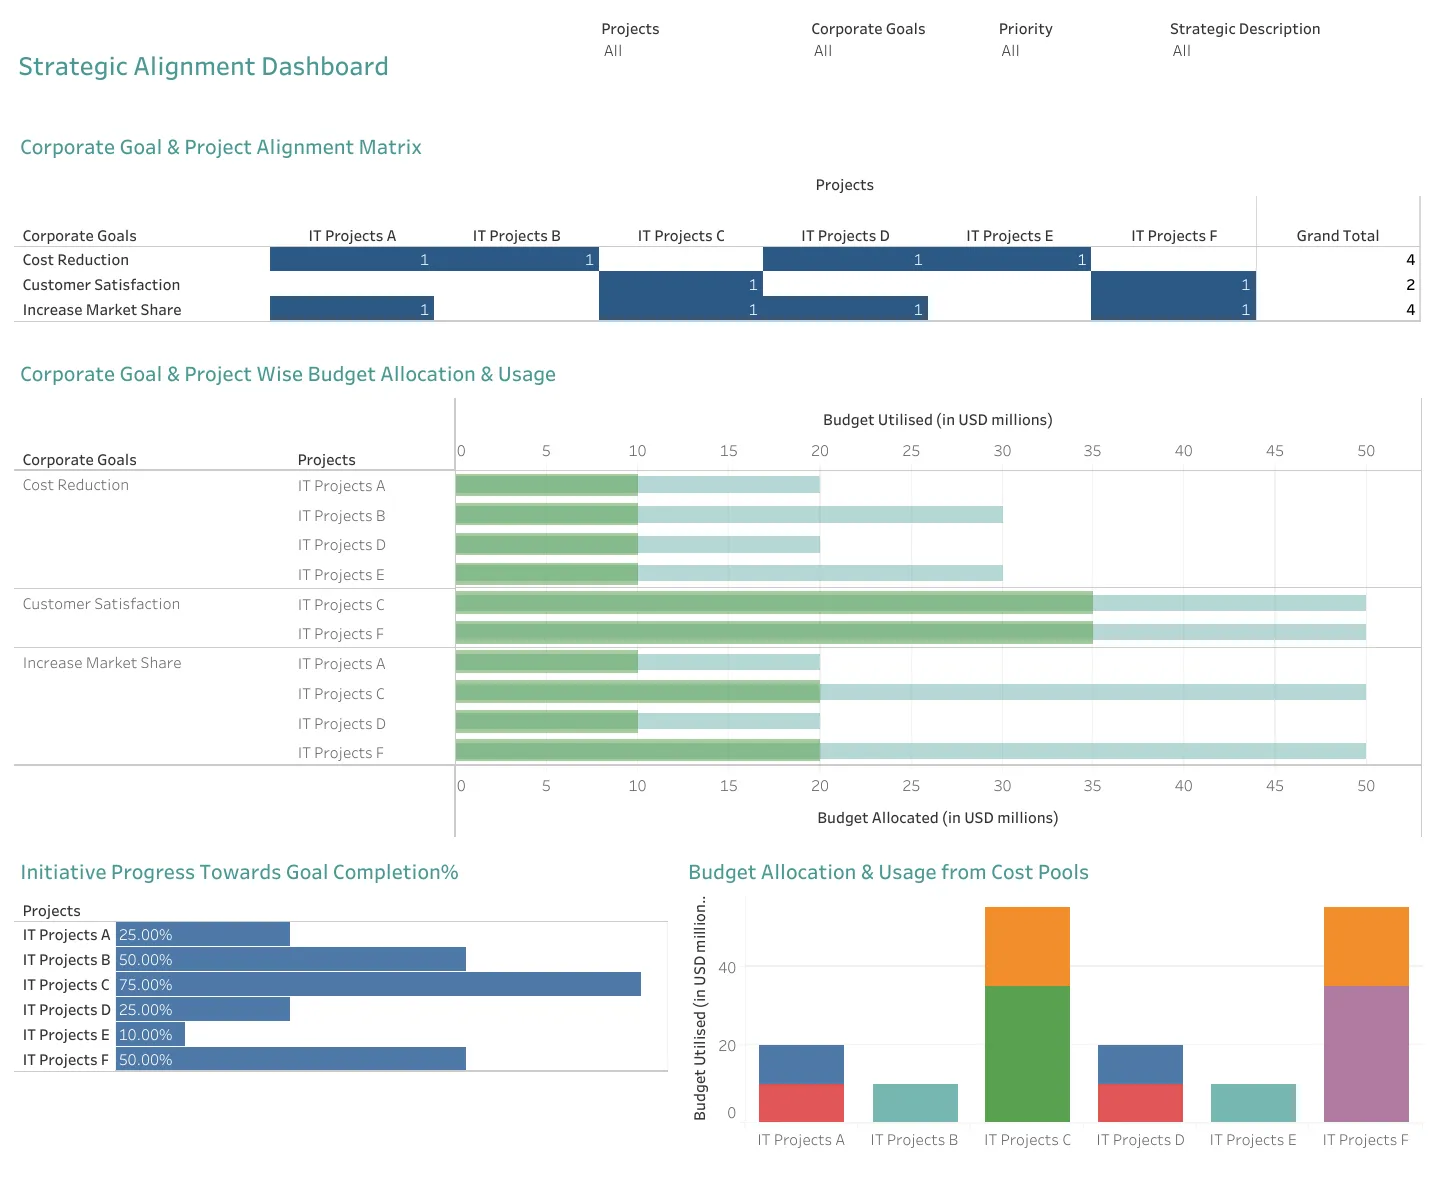This screenshot has height=1186, width=1436.
Task: Click the IT Projects B matrix column header
Action: click(516, 236)
